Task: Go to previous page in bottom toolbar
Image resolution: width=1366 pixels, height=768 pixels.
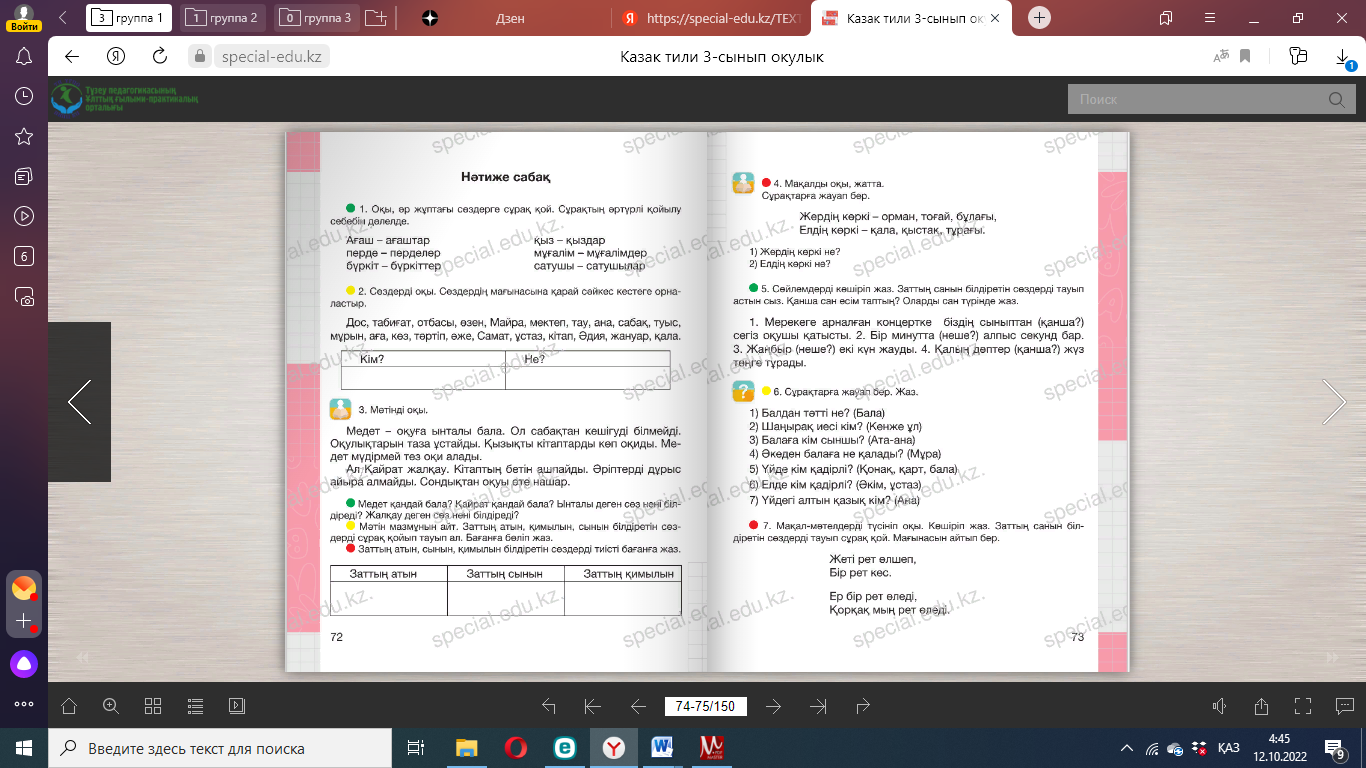Action: click(638, 706)
